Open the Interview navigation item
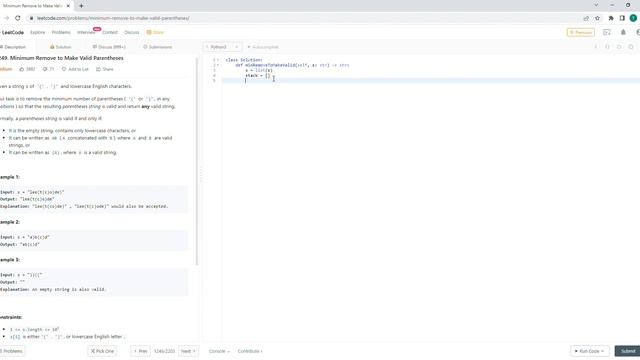 86,32
